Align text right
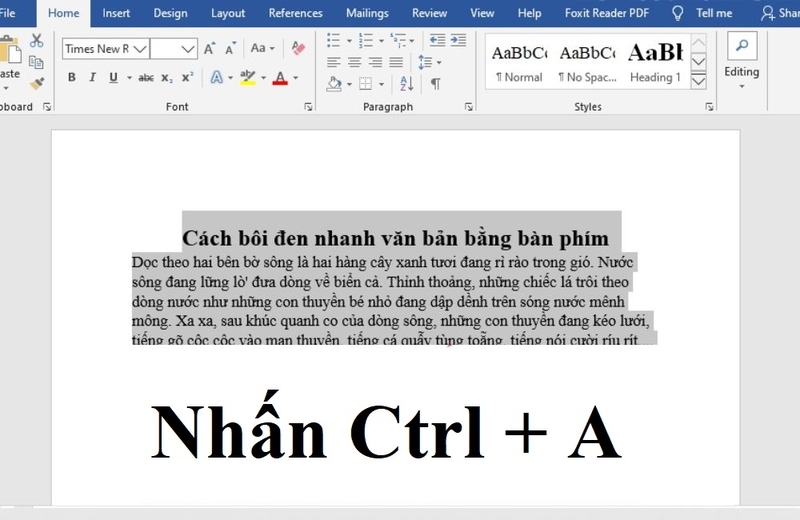This screenshot has height=520, width=800. [376, 62]
